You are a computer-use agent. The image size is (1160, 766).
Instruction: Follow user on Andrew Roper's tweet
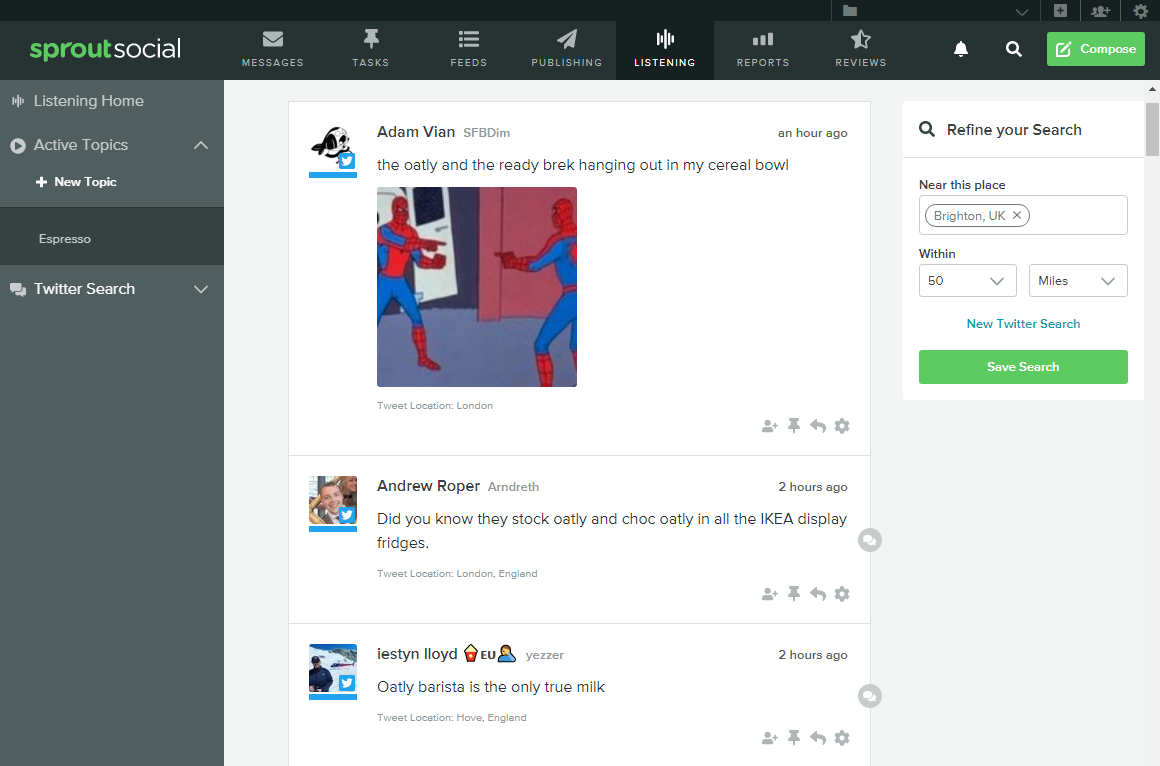769,594
